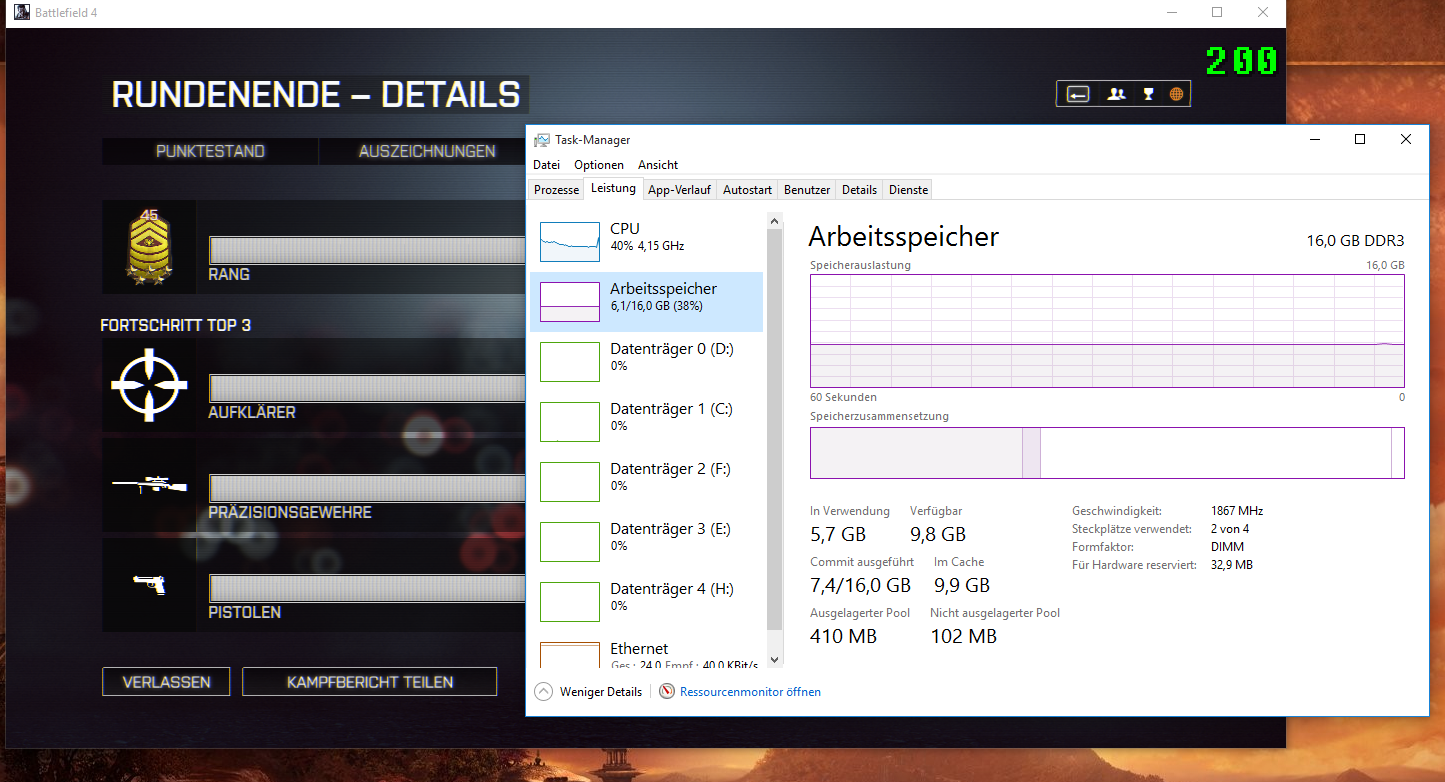
Task: Click the back arrow icon in Battlefield 4
Action: point(1077,94)
